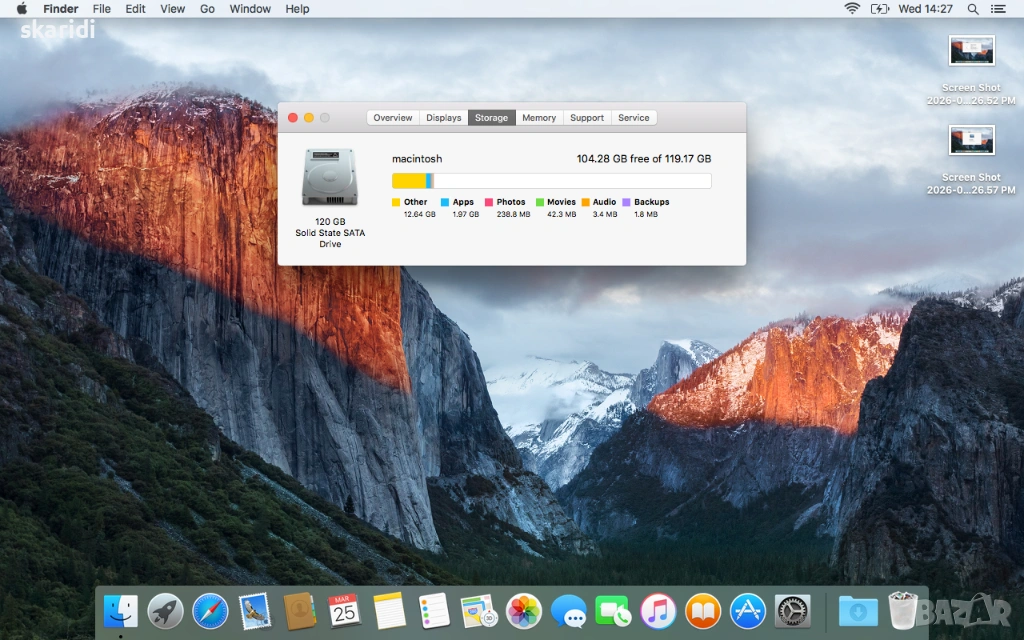Image resolution: width=1024 pixels, height=640 pixels.
Task: Click the Spotlight search magnifier icon
Action: pos(973,9)
